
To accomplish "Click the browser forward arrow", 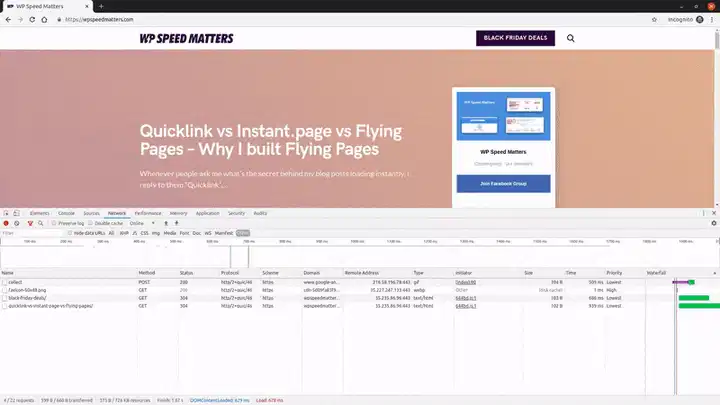I will 20,19.
